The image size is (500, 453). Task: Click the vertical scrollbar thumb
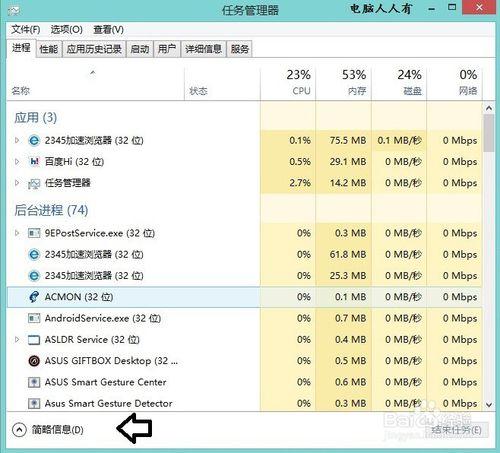pos(489,133)
